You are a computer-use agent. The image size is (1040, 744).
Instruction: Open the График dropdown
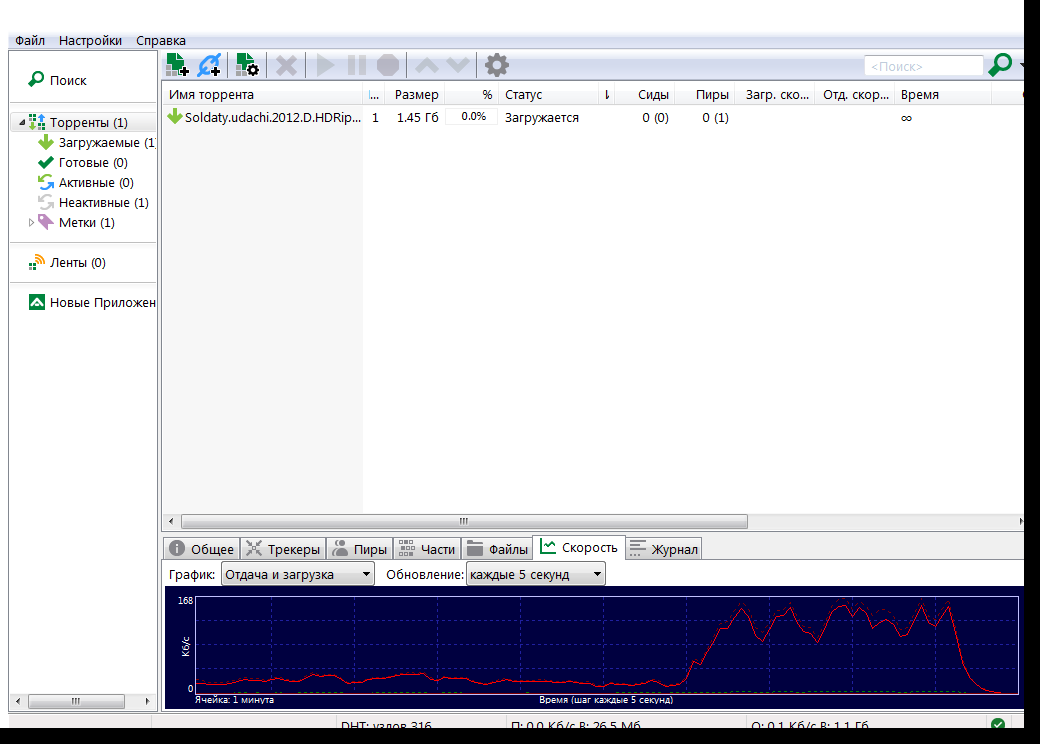tap(297, 575)
